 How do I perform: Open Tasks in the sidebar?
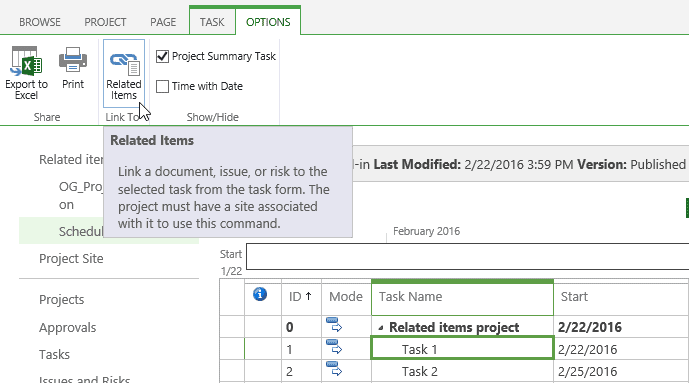pyautogui.click(x=54, y=354)
